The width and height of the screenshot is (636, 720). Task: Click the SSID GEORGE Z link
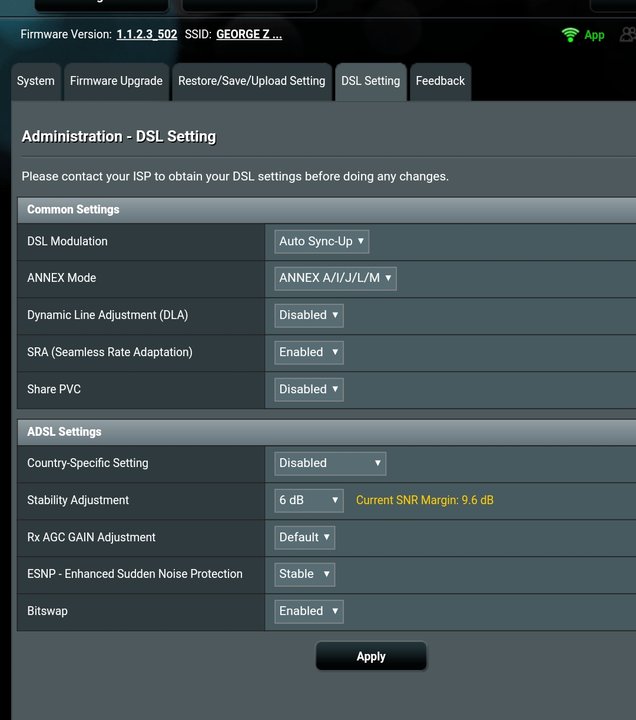249,34
